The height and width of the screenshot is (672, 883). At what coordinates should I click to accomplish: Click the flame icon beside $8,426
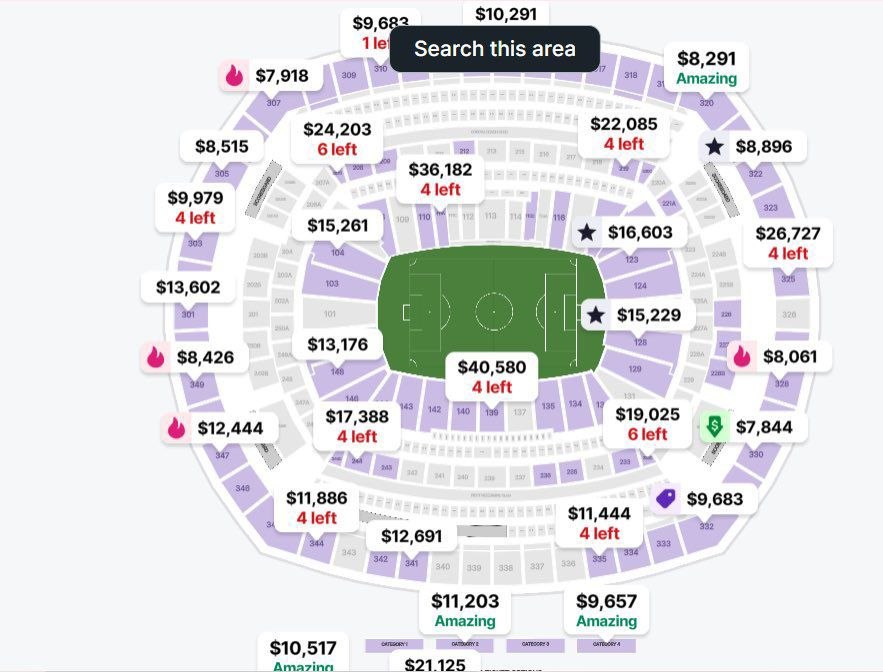coord(155,357)
